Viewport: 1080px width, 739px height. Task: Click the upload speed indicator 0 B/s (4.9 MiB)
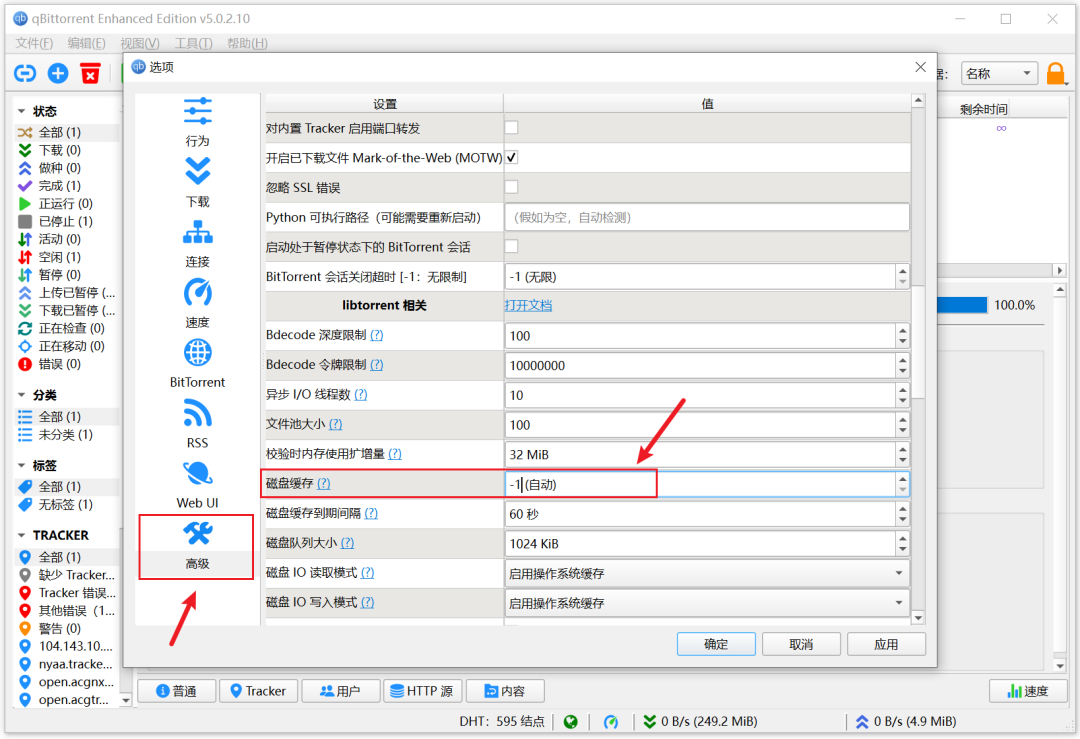[x=906, y=721]
